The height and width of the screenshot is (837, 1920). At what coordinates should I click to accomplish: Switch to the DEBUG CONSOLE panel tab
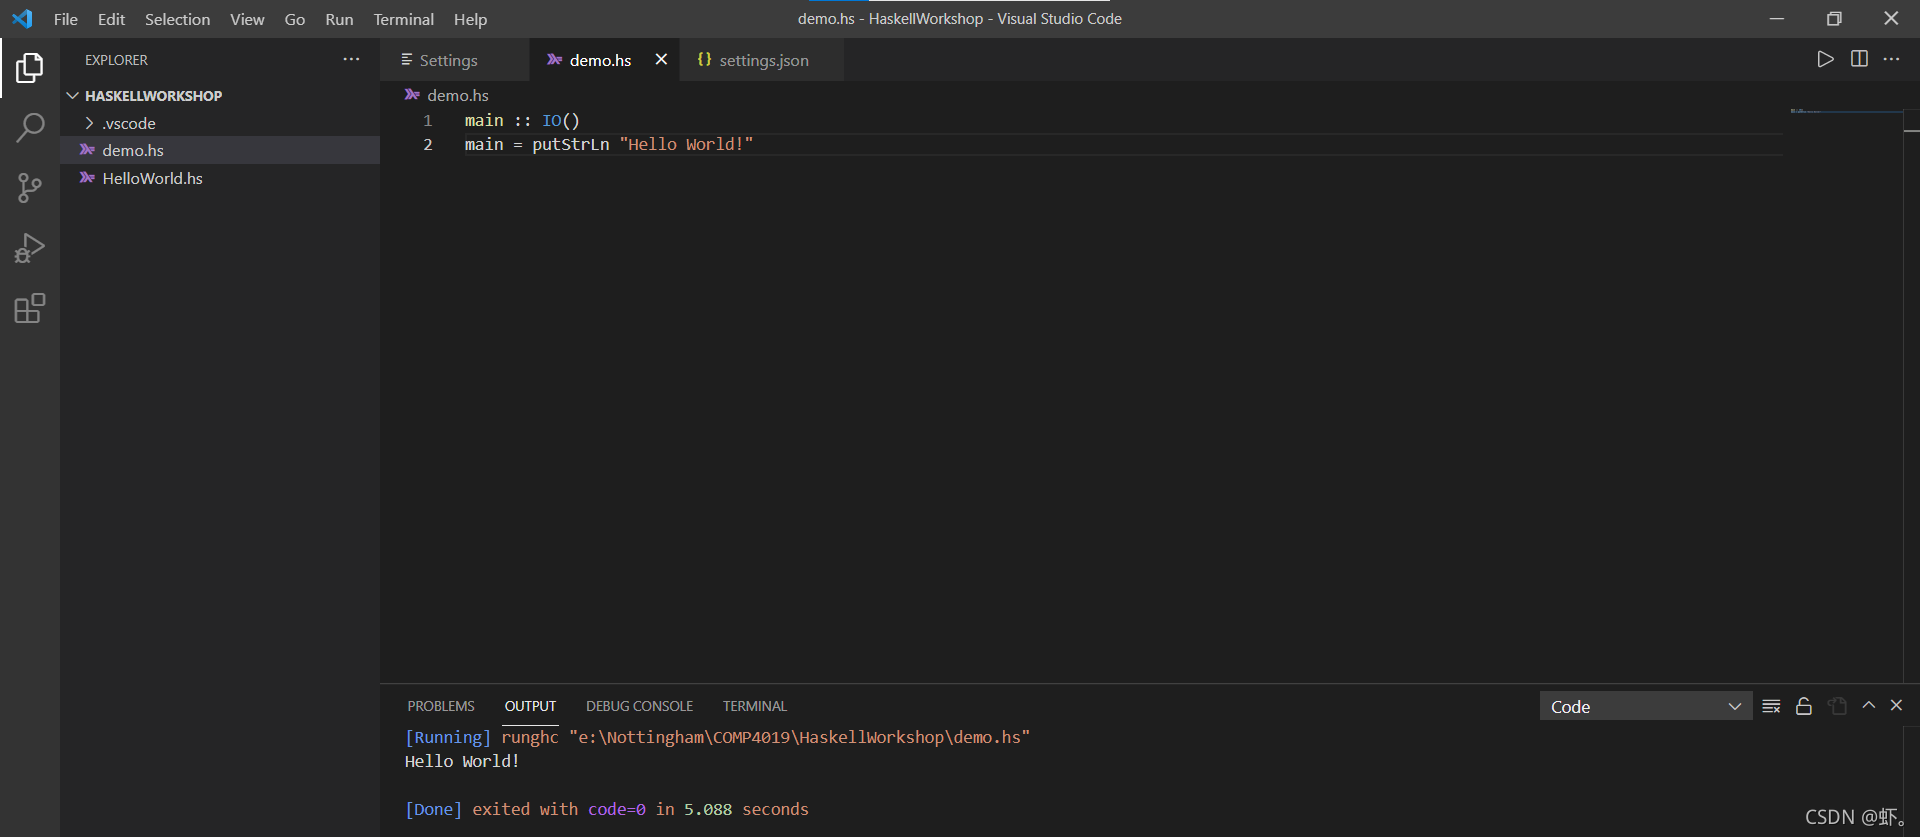639,706
